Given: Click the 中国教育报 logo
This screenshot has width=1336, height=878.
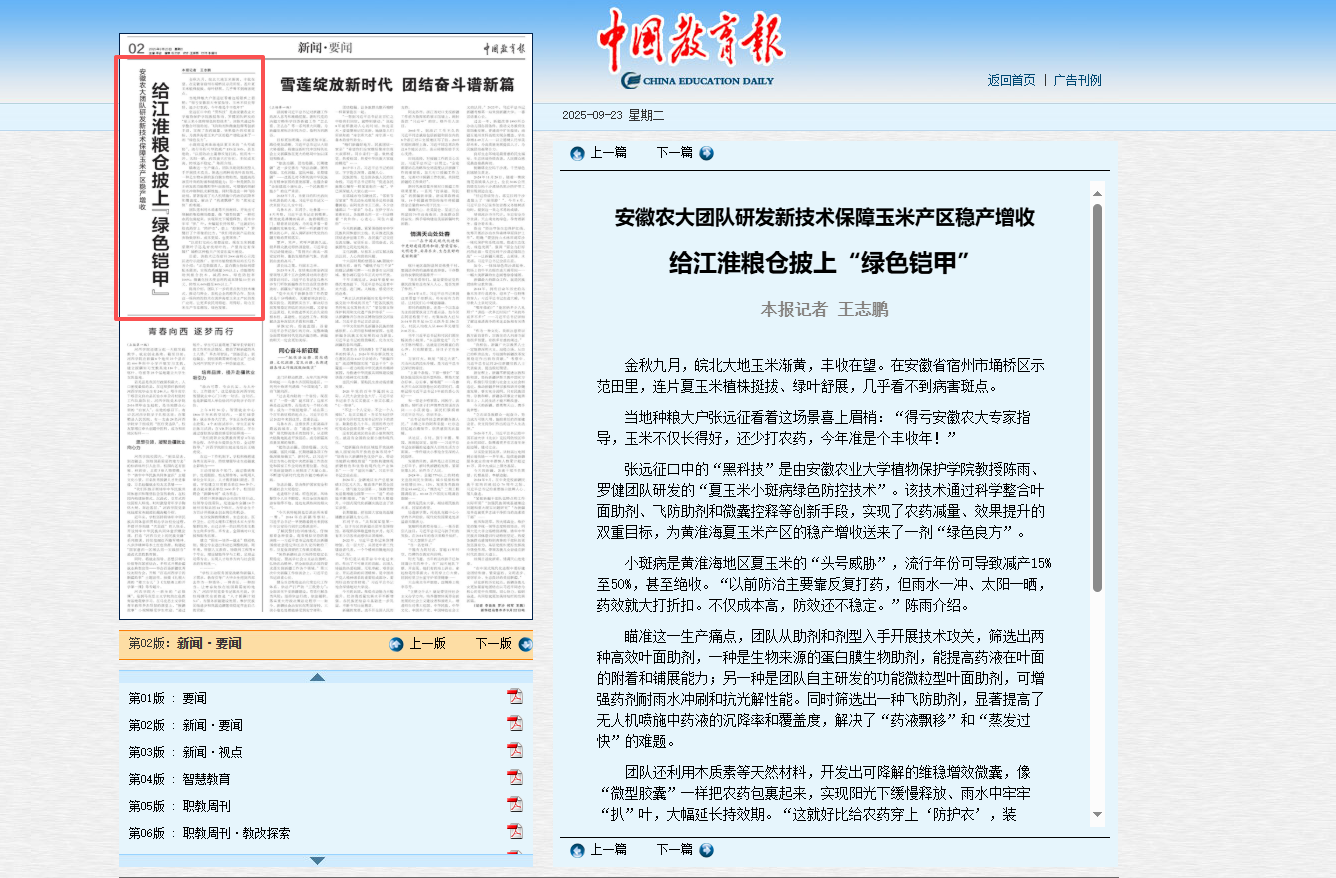Looking at the screenshot, I should pyautogui.click(x=691, y=48).
